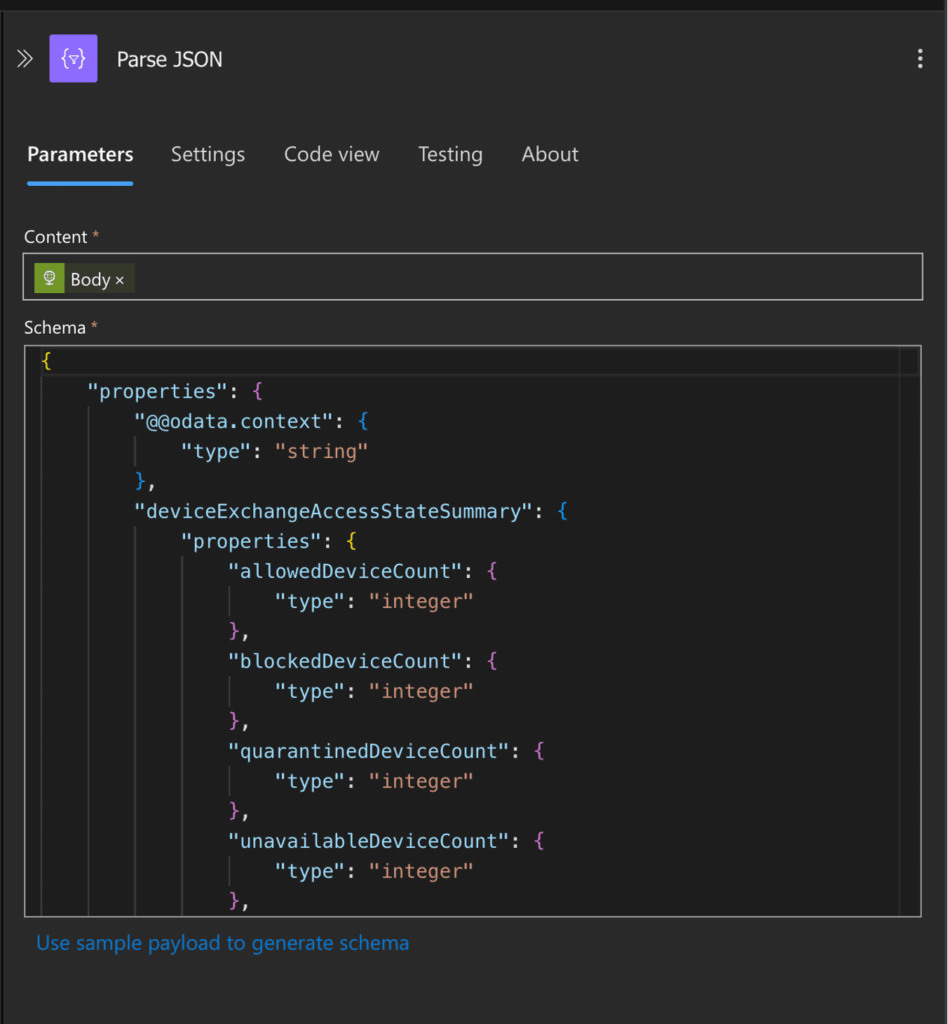The height and width of the screenshot is (1024, 948).
Task: Open the Code view tab
Action: [331, 154]
